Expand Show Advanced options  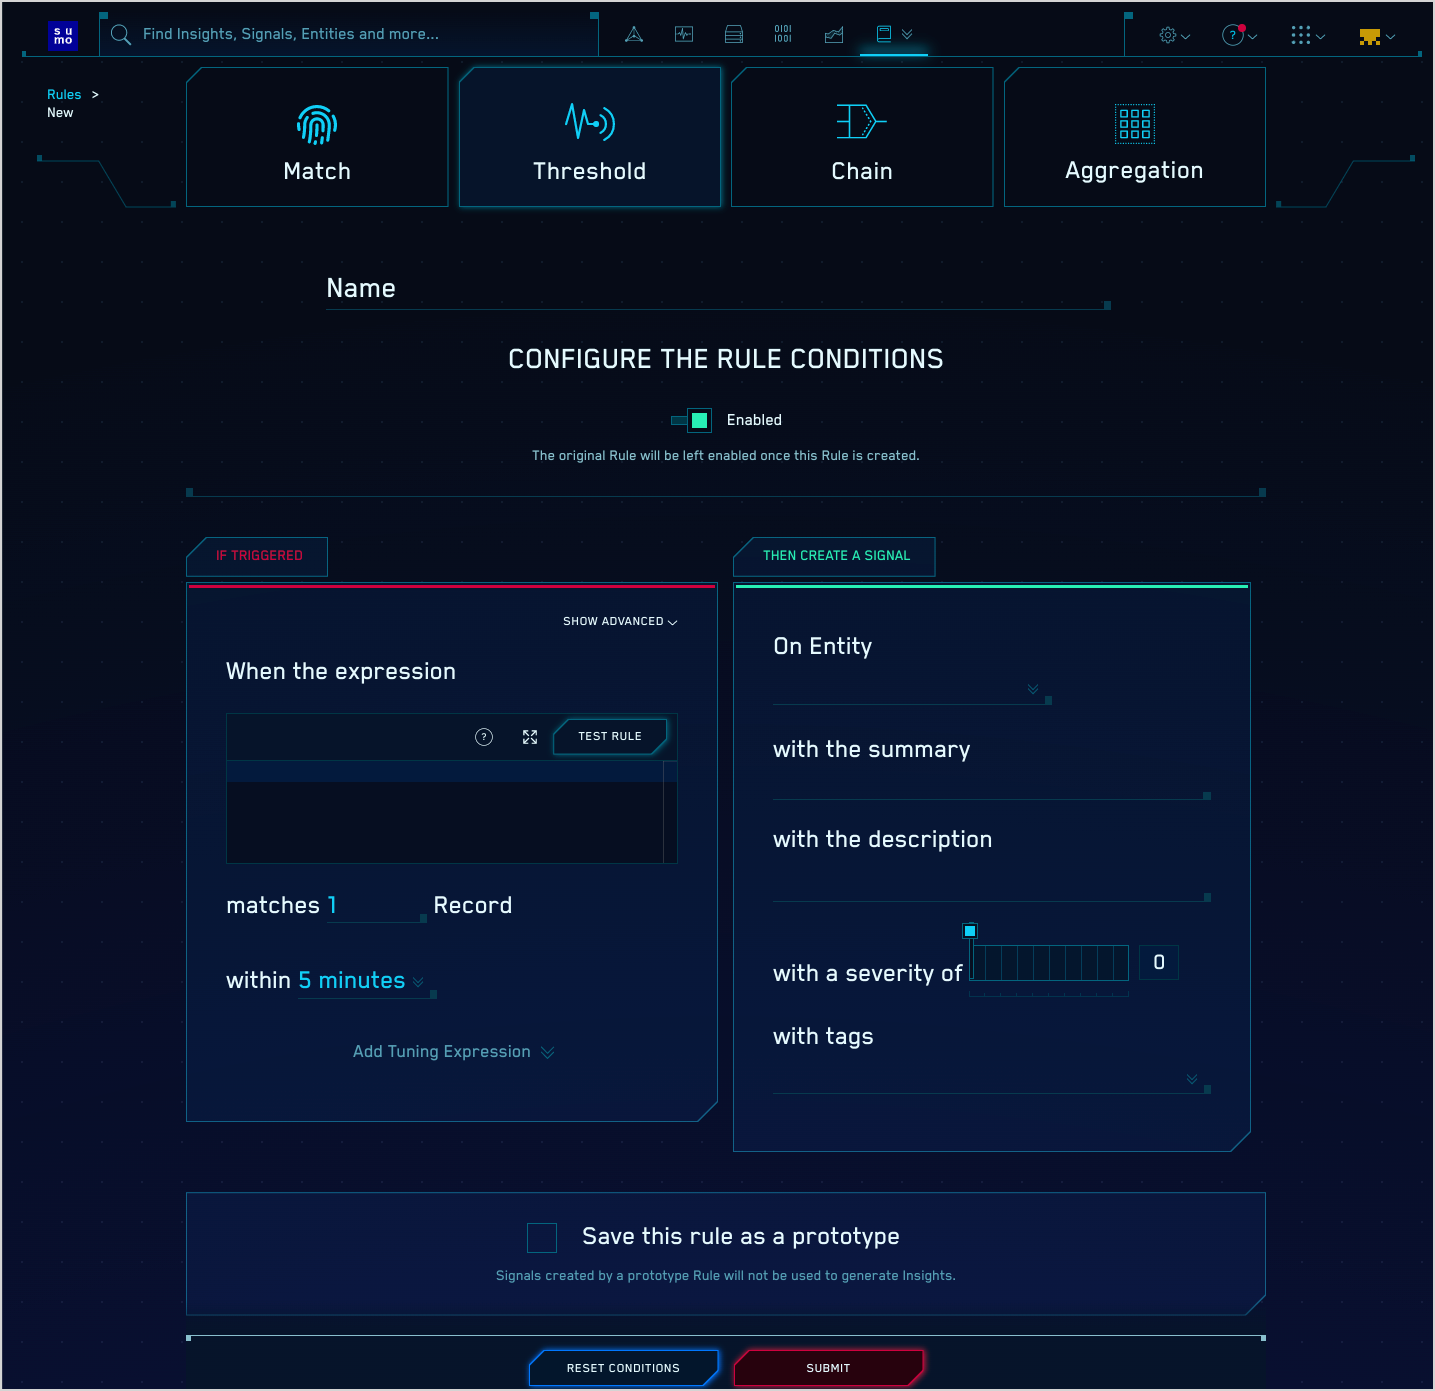620,622
